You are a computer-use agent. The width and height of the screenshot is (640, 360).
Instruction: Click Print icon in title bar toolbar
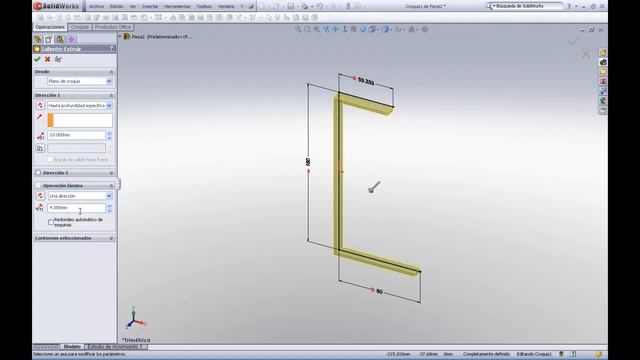pos(304,6)
